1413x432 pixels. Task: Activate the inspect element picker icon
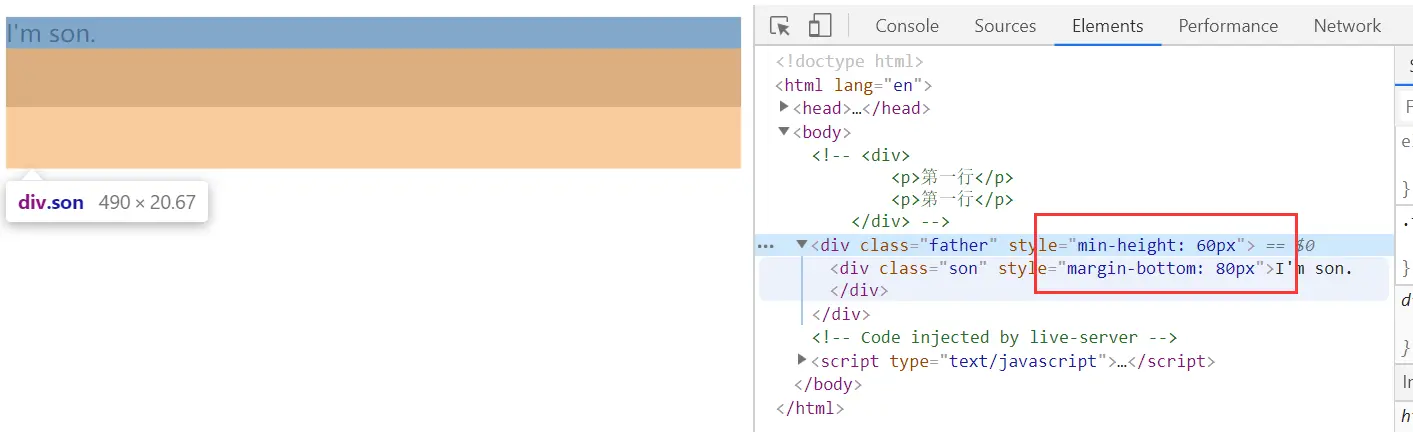781,26
